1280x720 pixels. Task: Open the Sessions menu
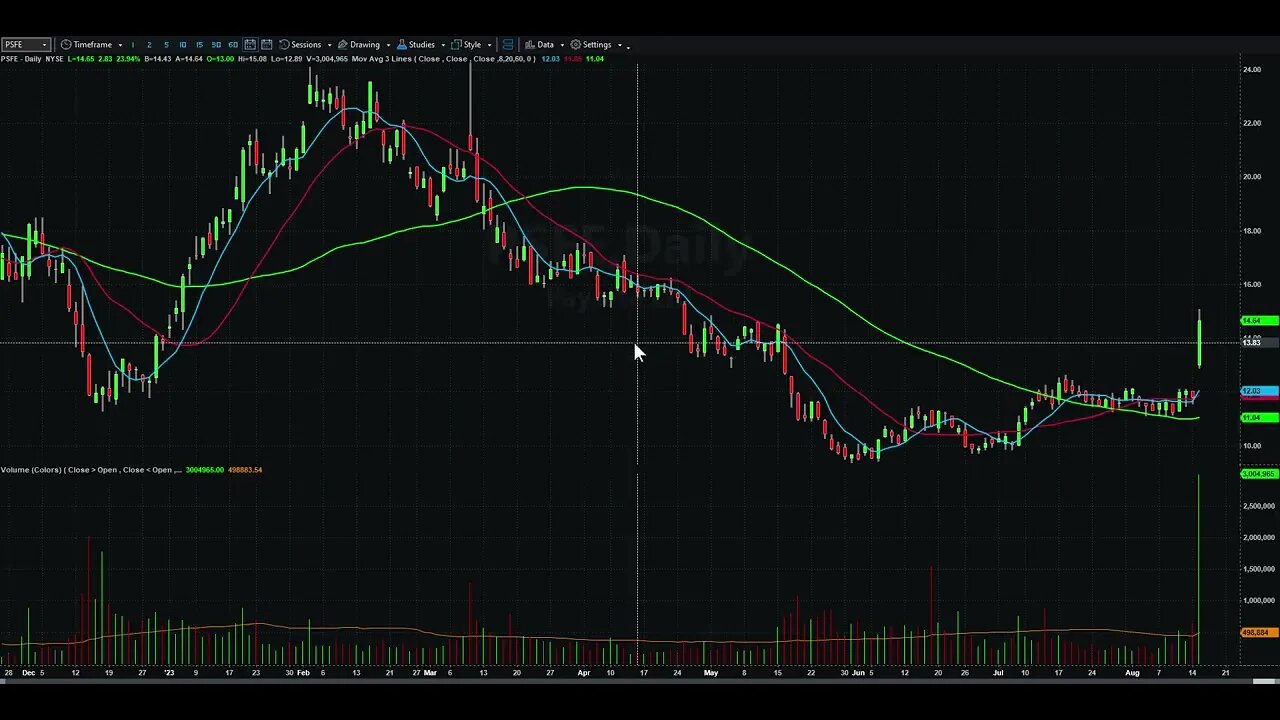pos(306,45)
